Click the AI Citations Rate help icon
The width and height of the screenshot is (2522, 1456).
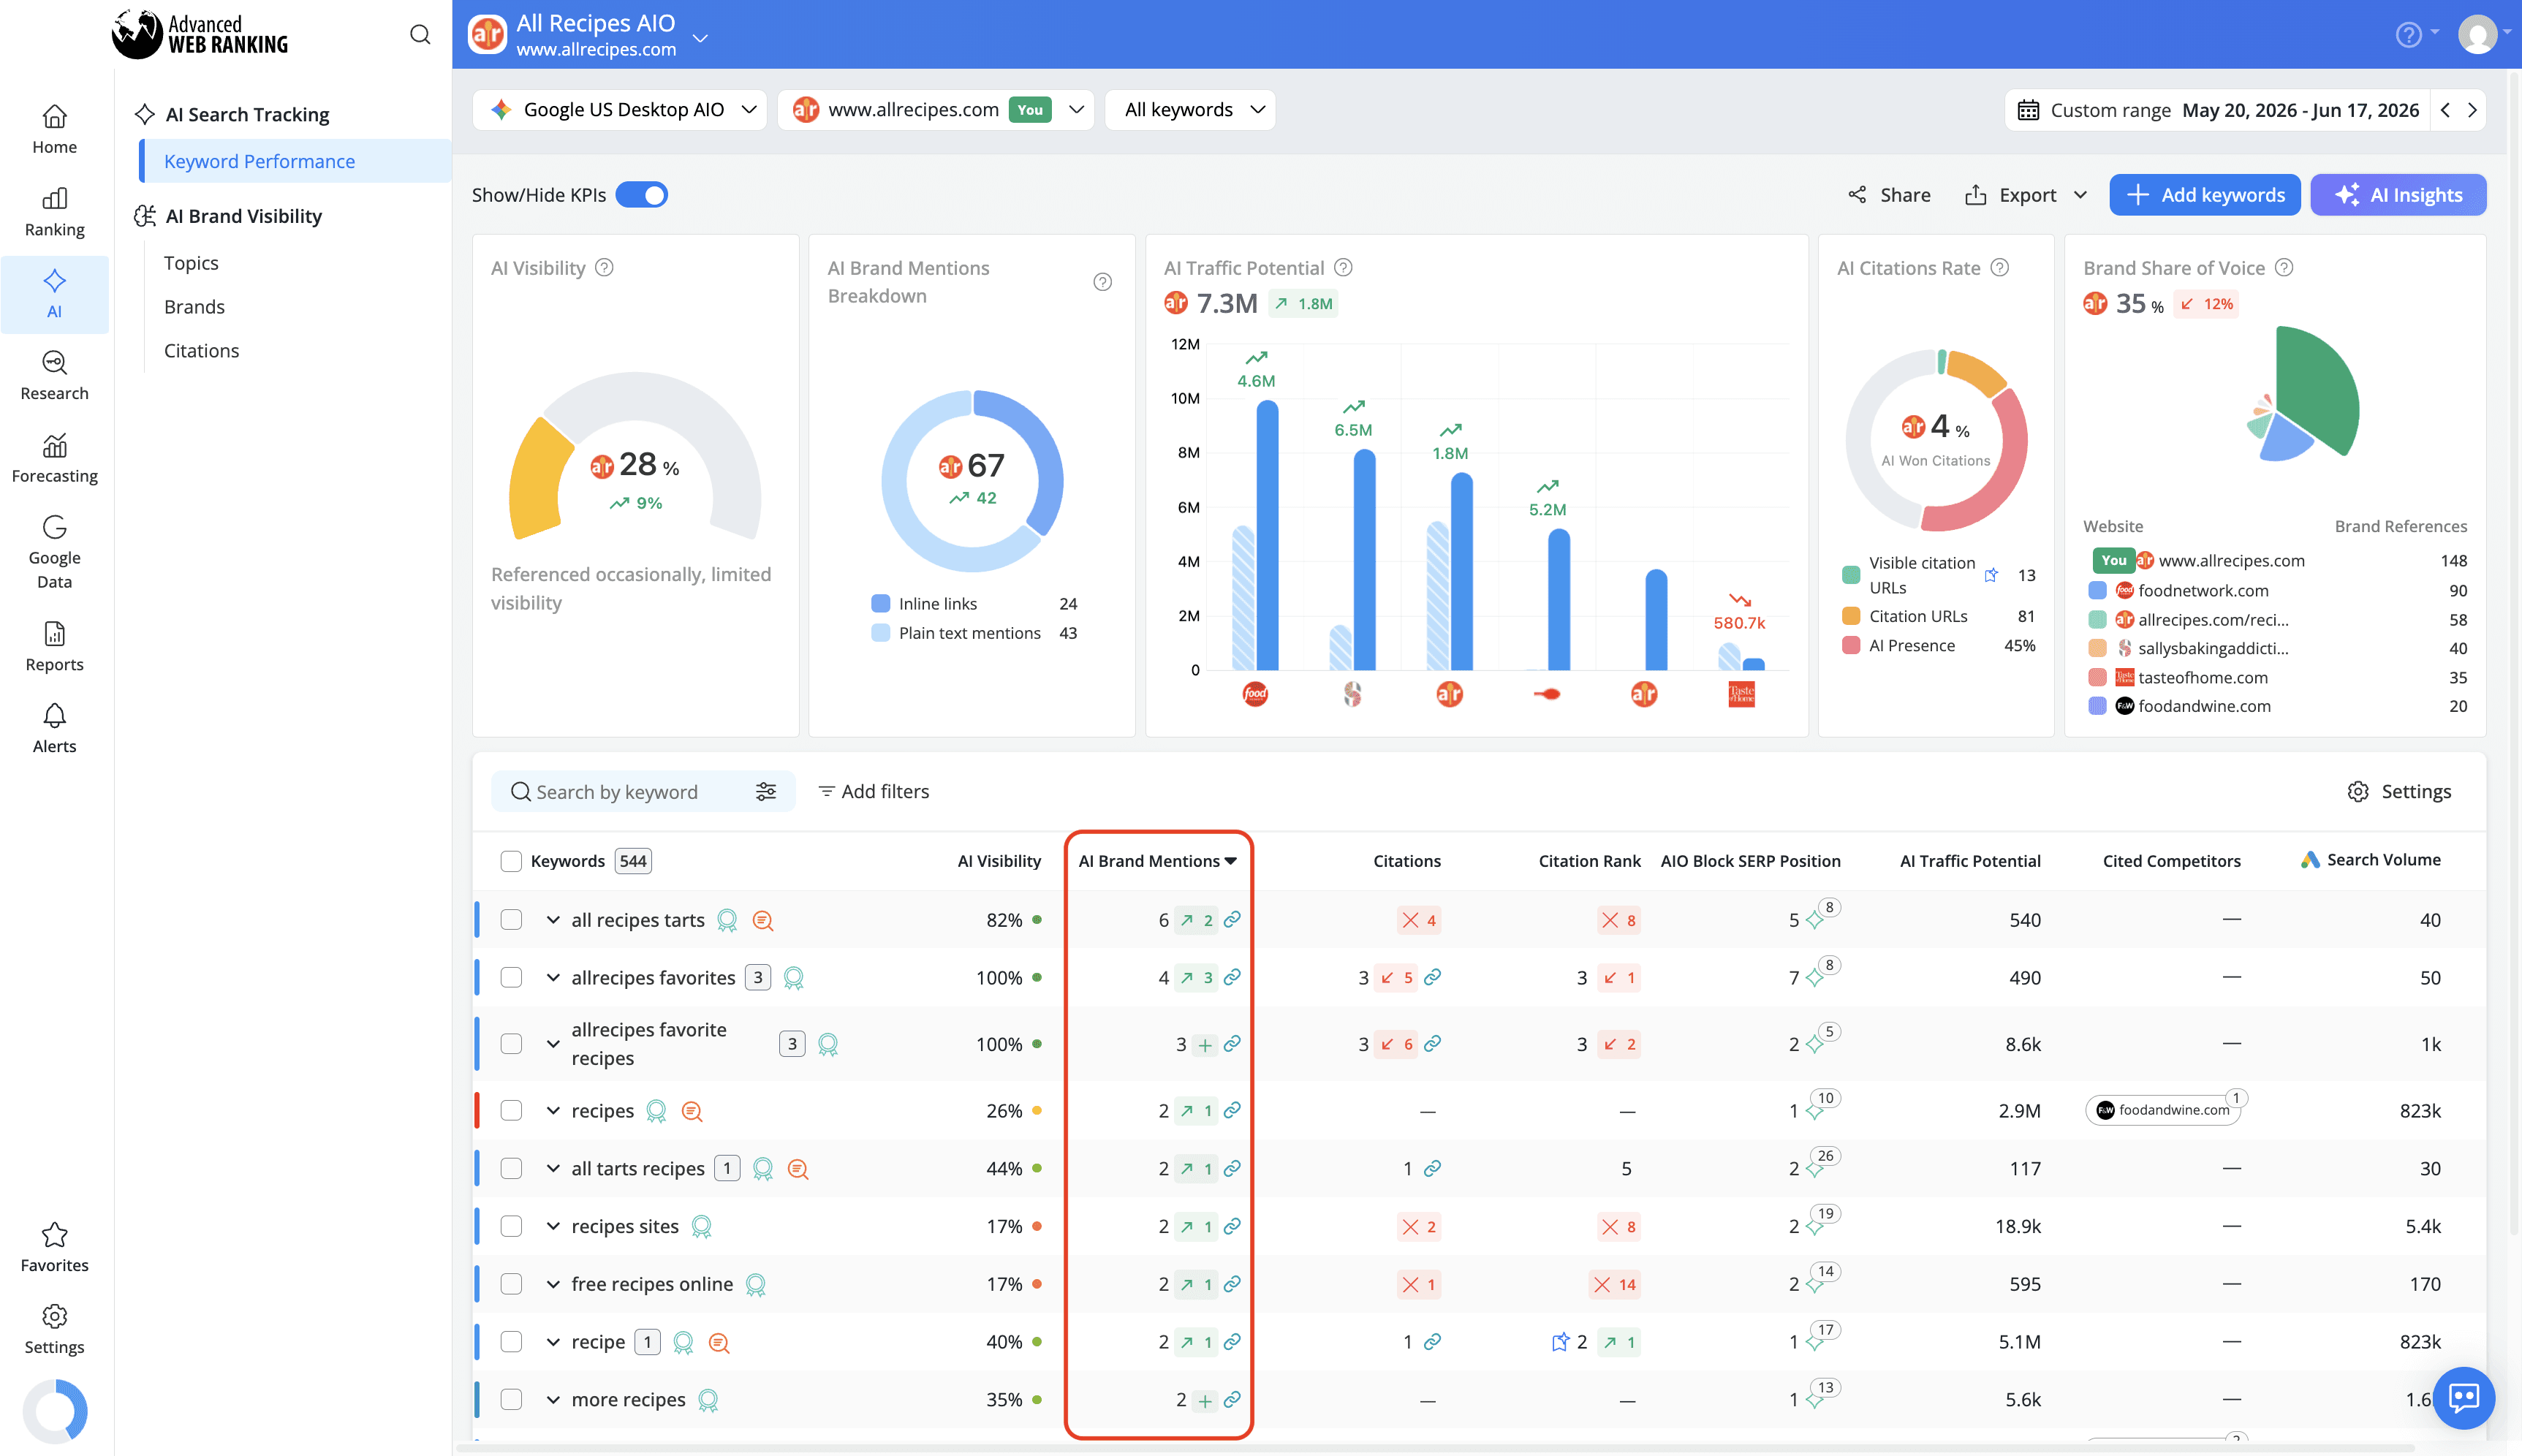[x=1999, y=267]
